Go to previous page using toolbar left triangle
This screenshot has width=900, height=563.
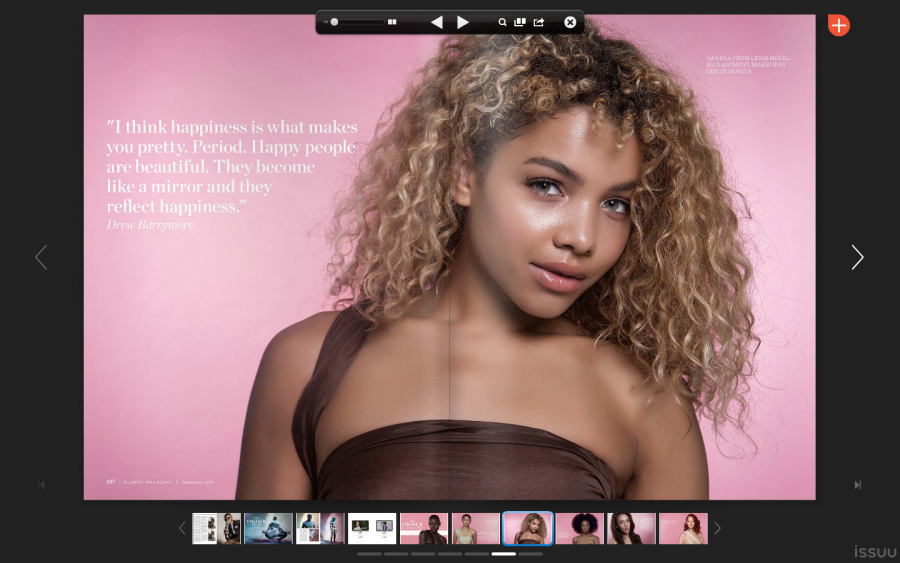pos(436,22)
